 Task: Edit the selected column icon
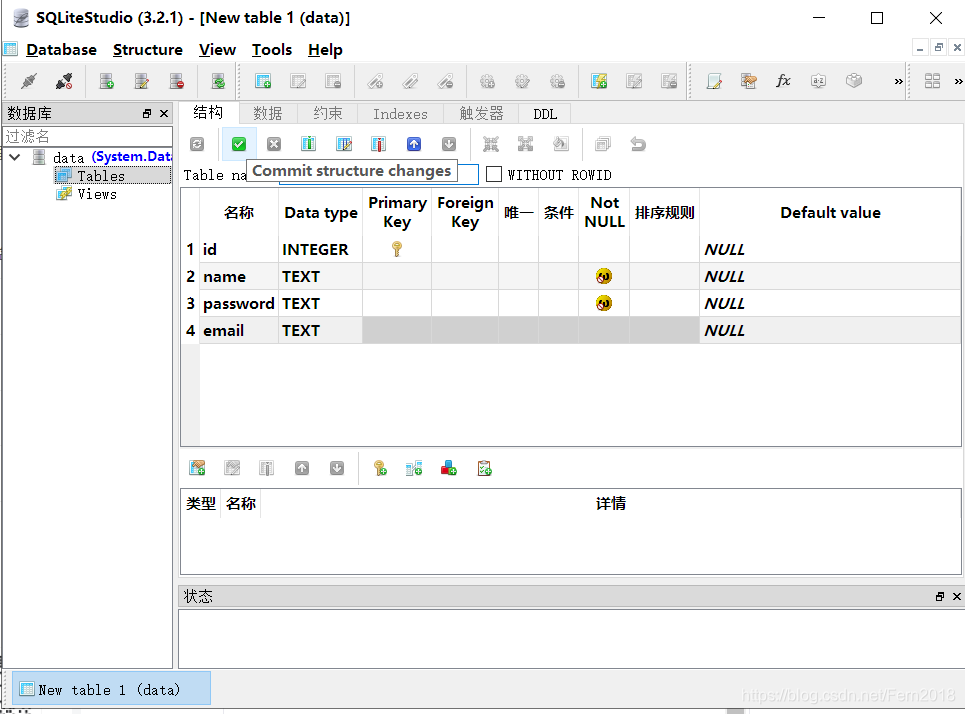[x=344, y=144]
